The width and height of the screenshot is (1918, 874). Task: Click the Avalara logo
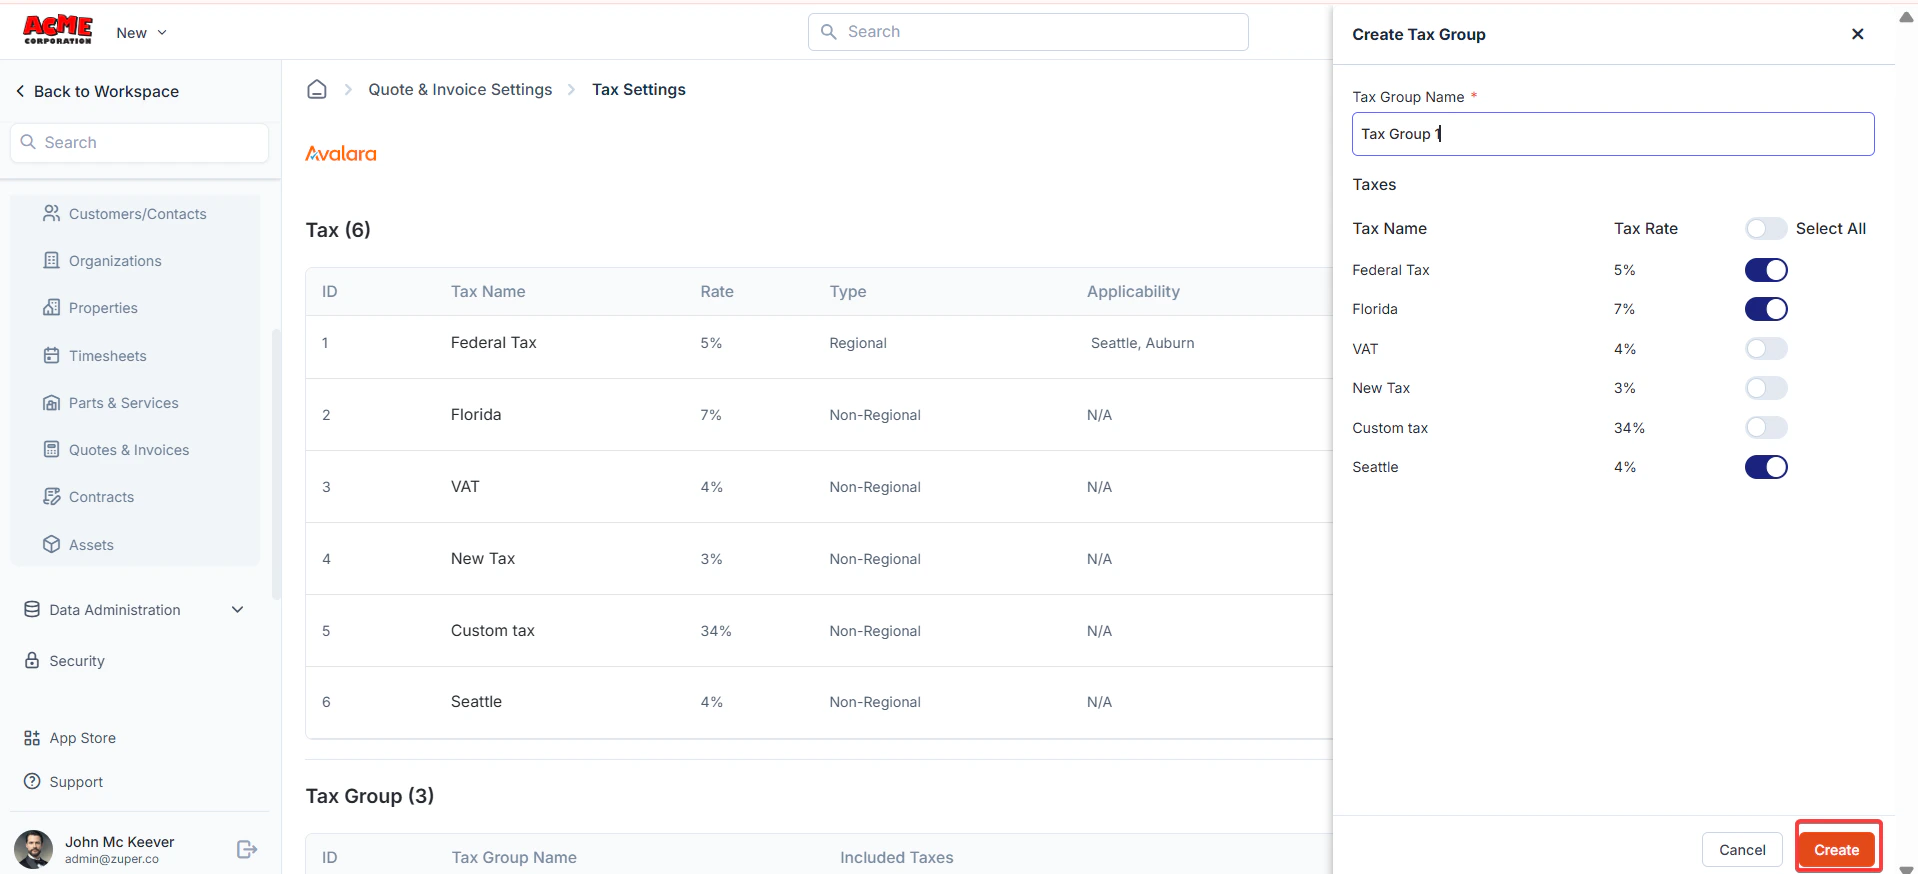341,153
